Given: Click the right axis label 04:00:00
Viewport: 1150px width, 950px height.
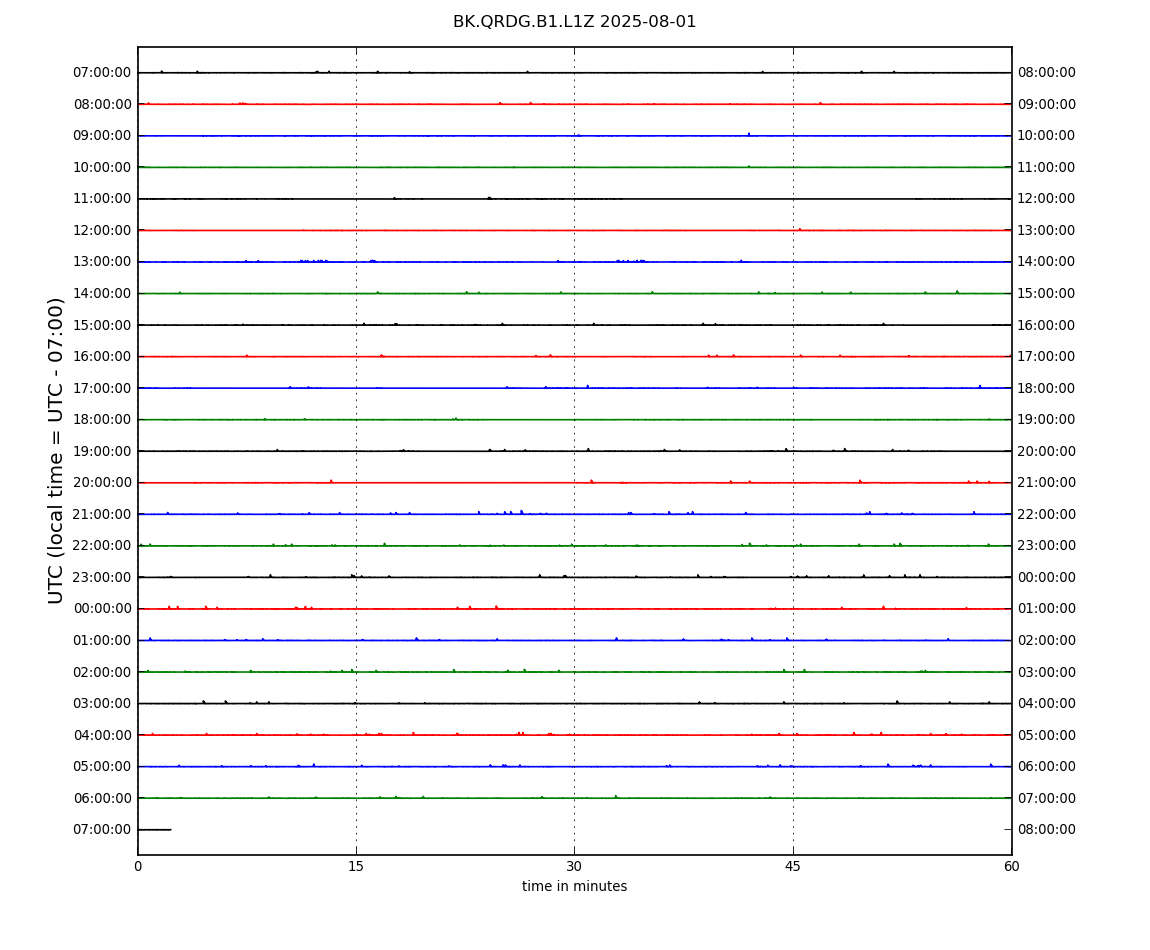Looking at the screenshot, I should [x=1047, y=704].
